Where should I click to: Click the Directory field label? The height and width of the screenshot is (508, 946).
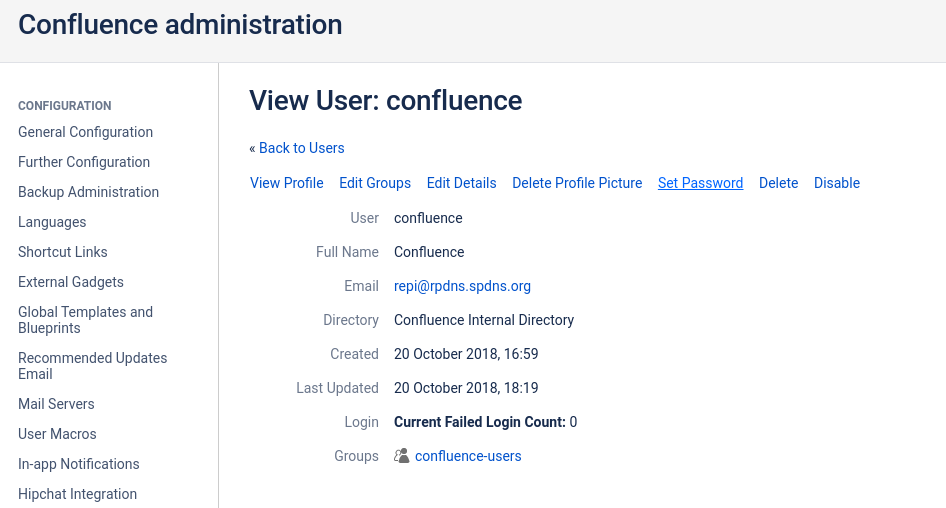(x=351, y=320)
